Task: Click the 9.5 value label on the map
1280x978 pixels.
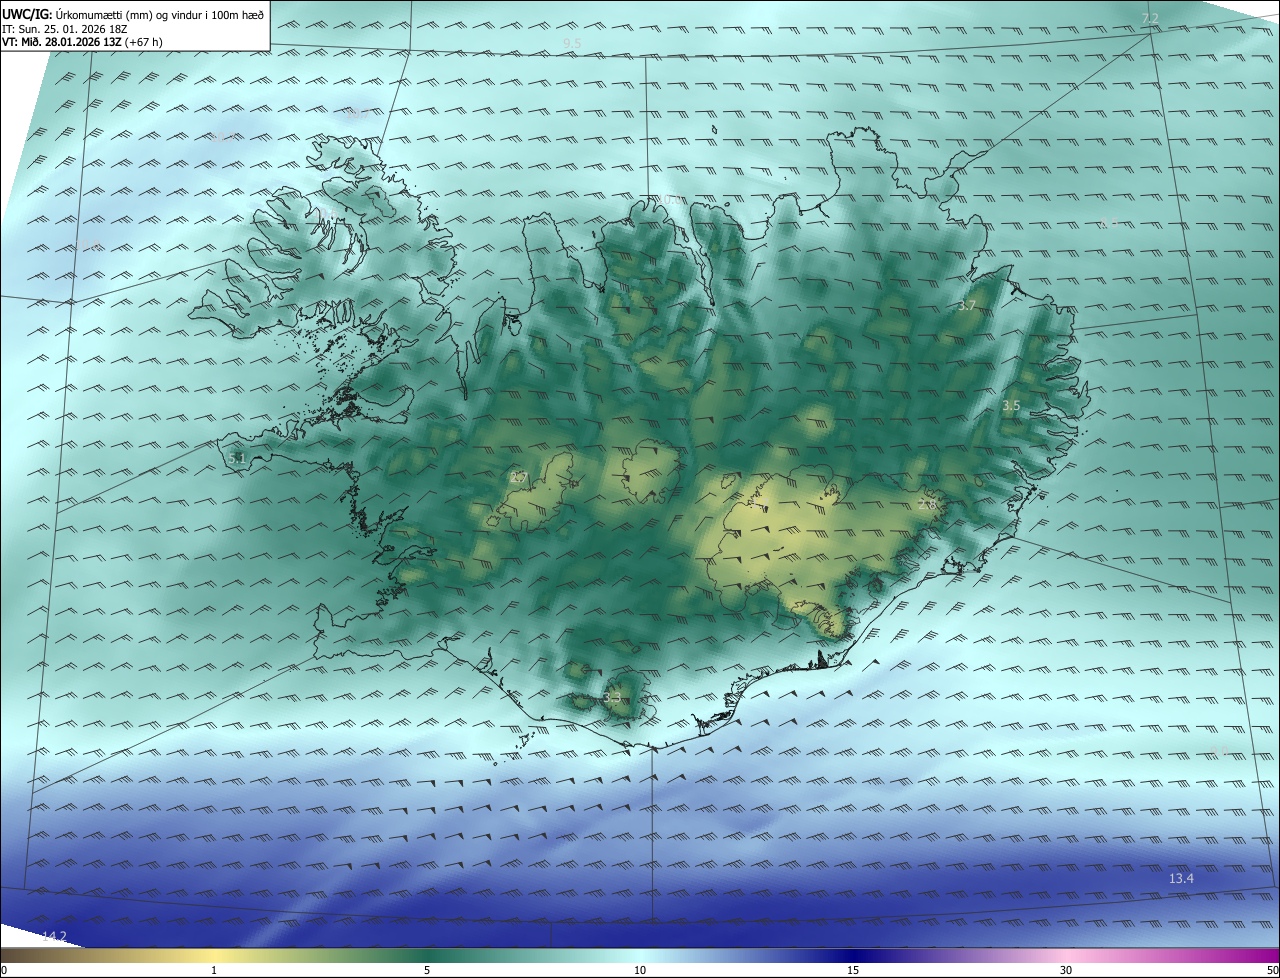Action: click(x=572, y=43)
